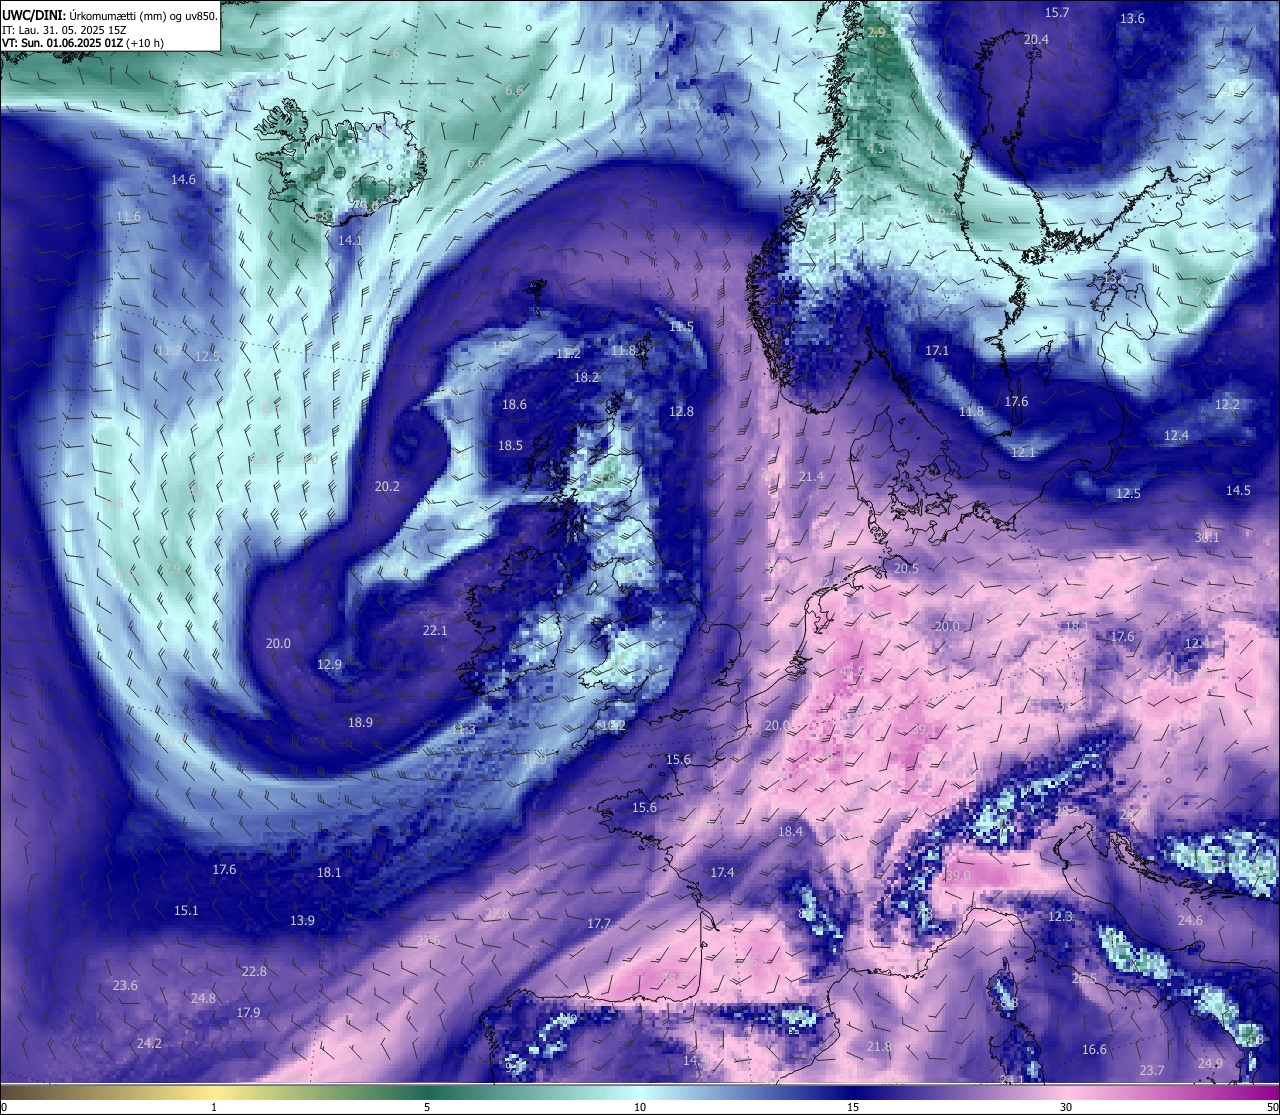Click the colour scale tick label 15
1280x1115 pixels.
click(853, 1107)
